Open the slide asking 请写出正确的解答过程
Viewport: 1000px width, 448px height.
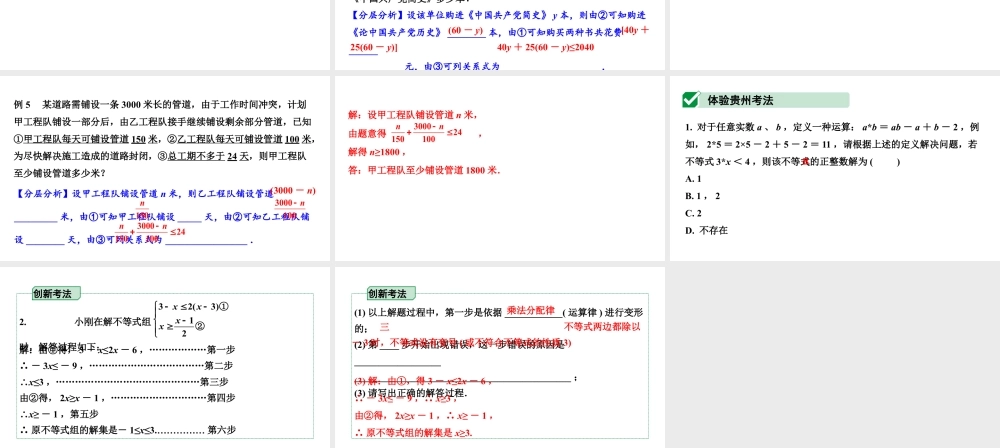coord(500,357)
